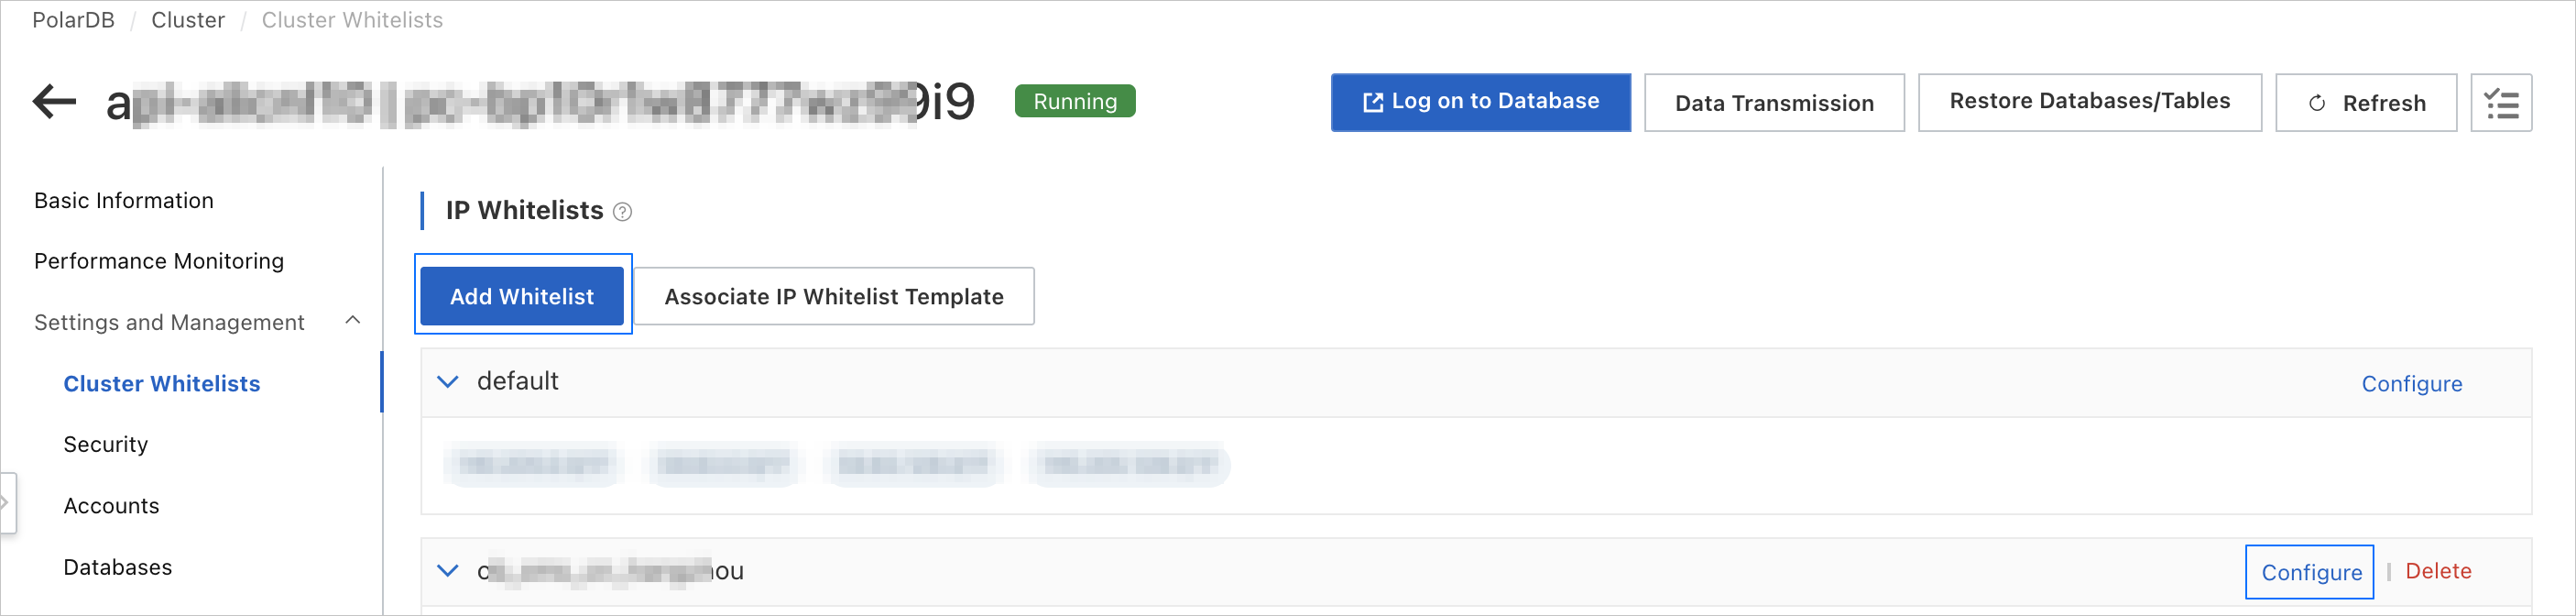The width and height of the screenshot is (2576, 616).
Task: Click the external-link icon in Log on to Database
Action: coord(1372,101)
